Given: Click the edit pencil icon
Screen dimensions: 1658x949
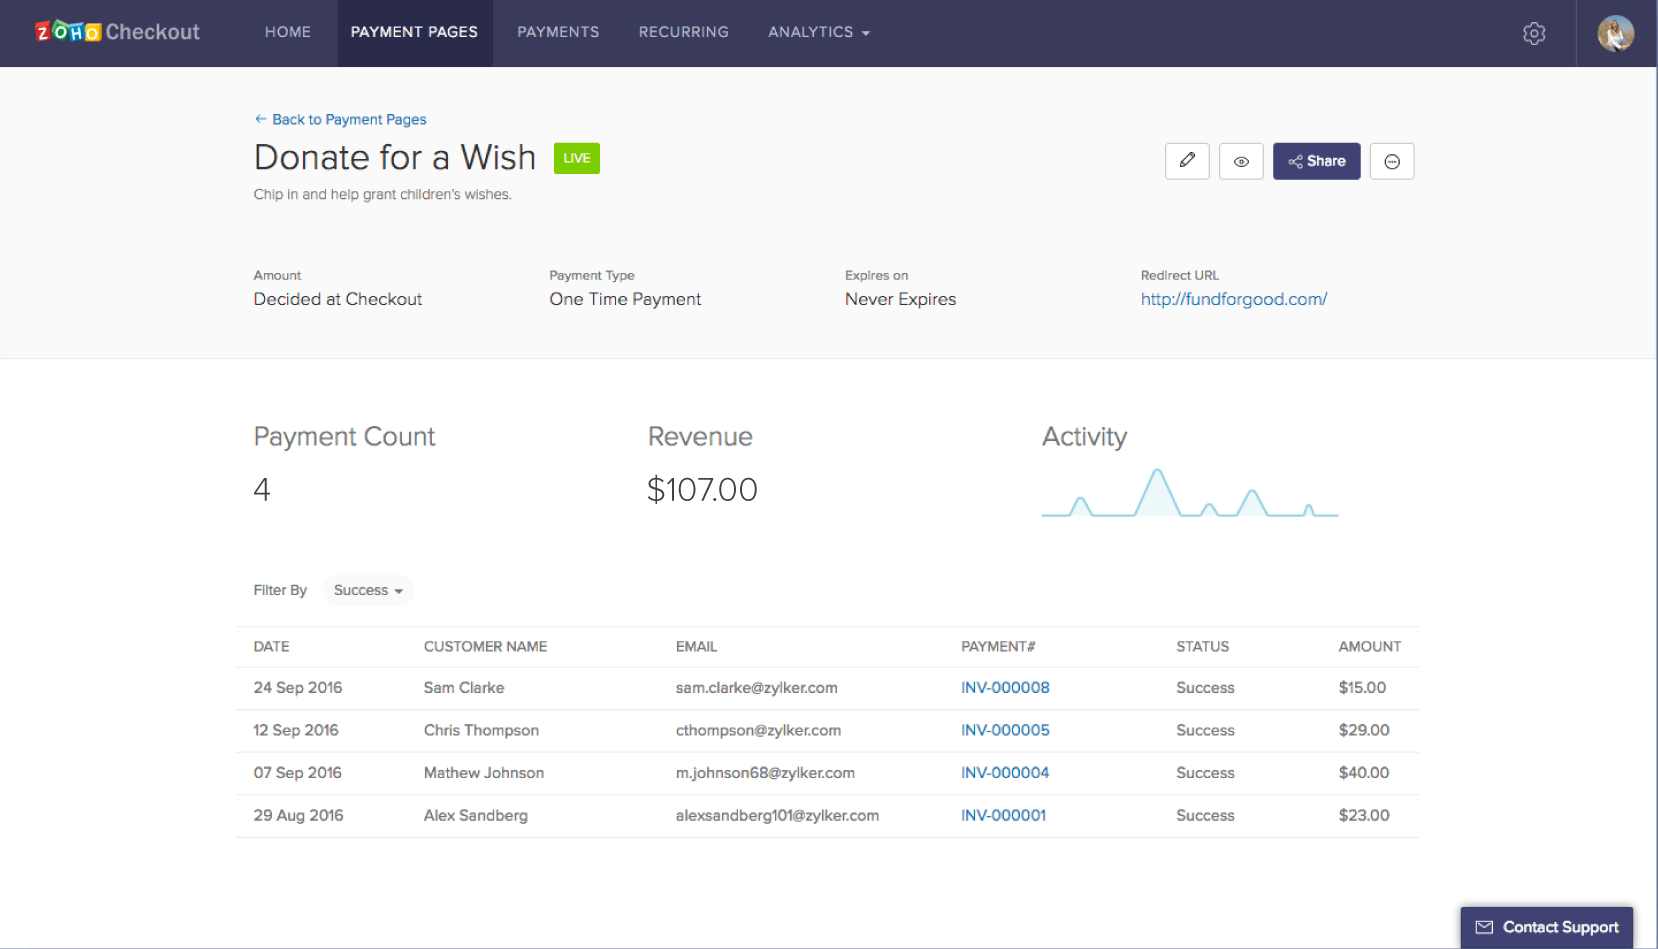Looking at the screenshot, I should 1187,161.
